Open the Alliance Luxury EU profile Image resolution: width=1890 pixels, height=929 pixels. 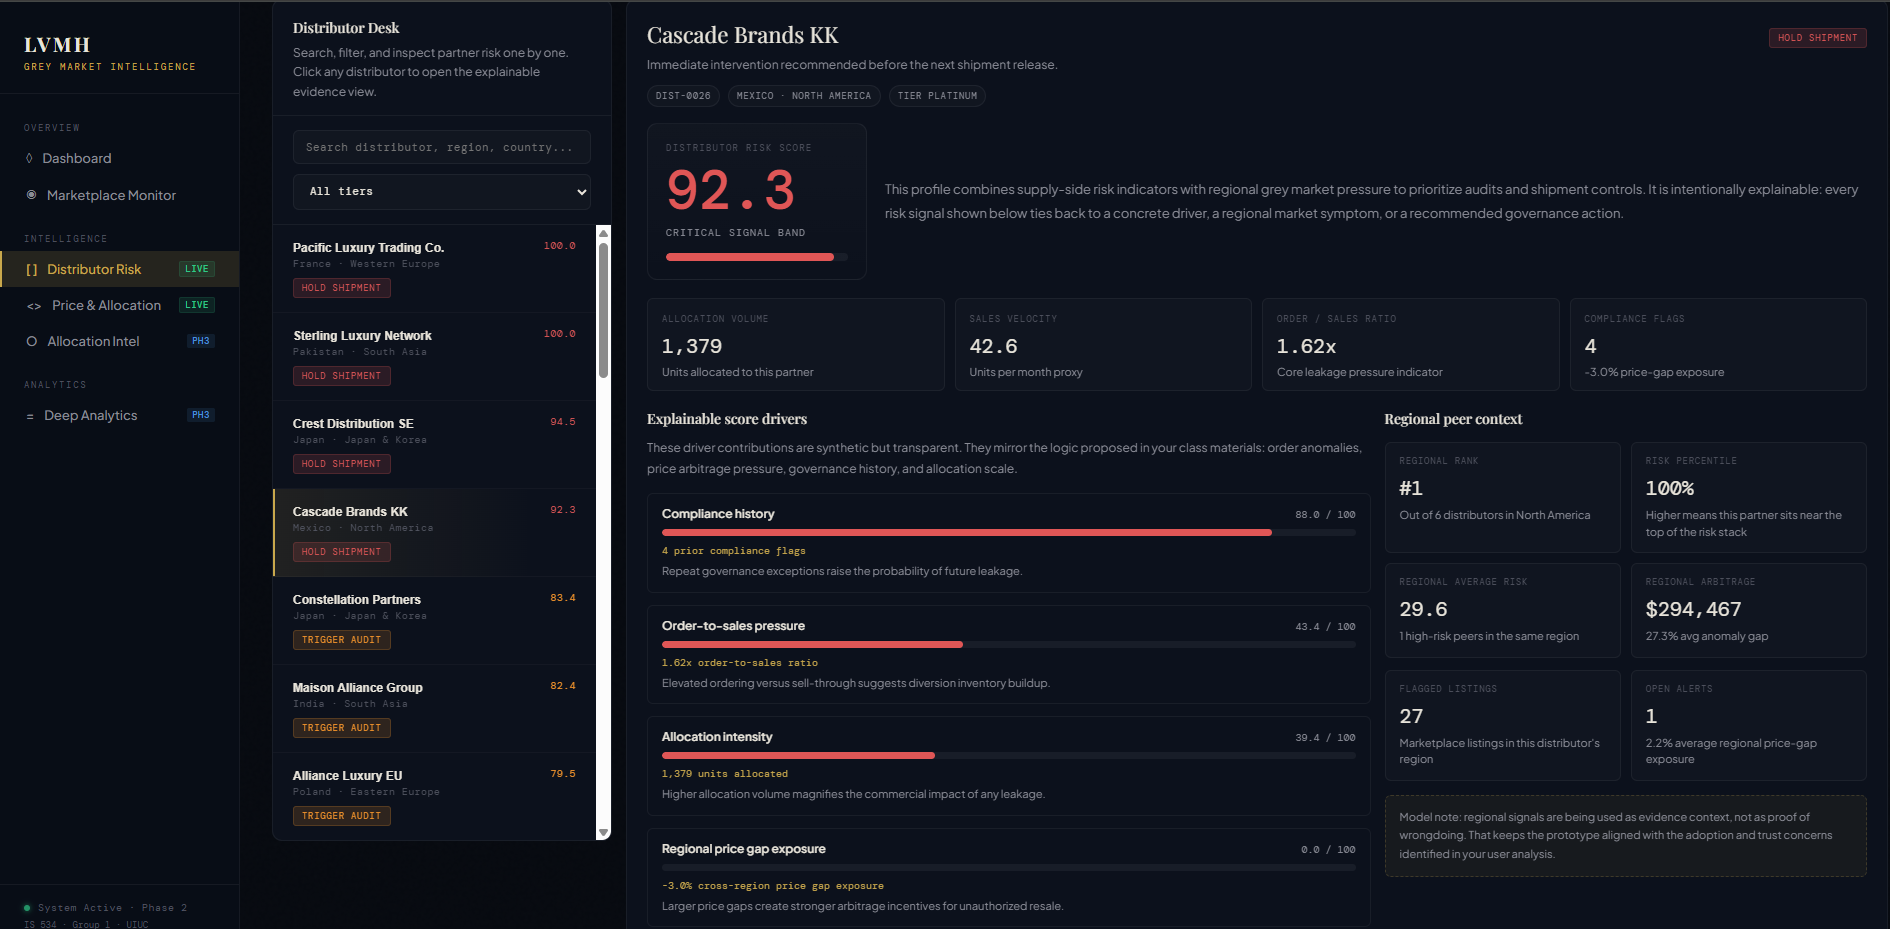434,797
